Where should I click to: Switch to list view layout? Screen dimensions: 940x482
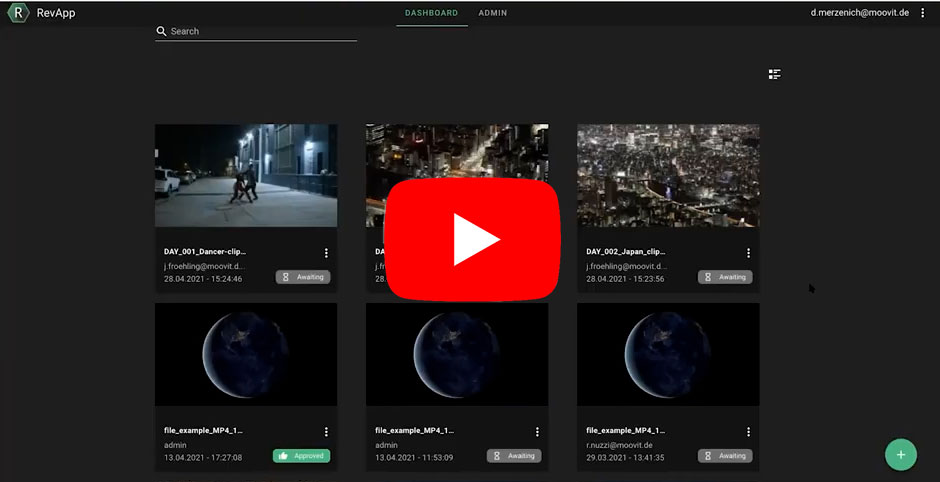[x=774, y=74]
